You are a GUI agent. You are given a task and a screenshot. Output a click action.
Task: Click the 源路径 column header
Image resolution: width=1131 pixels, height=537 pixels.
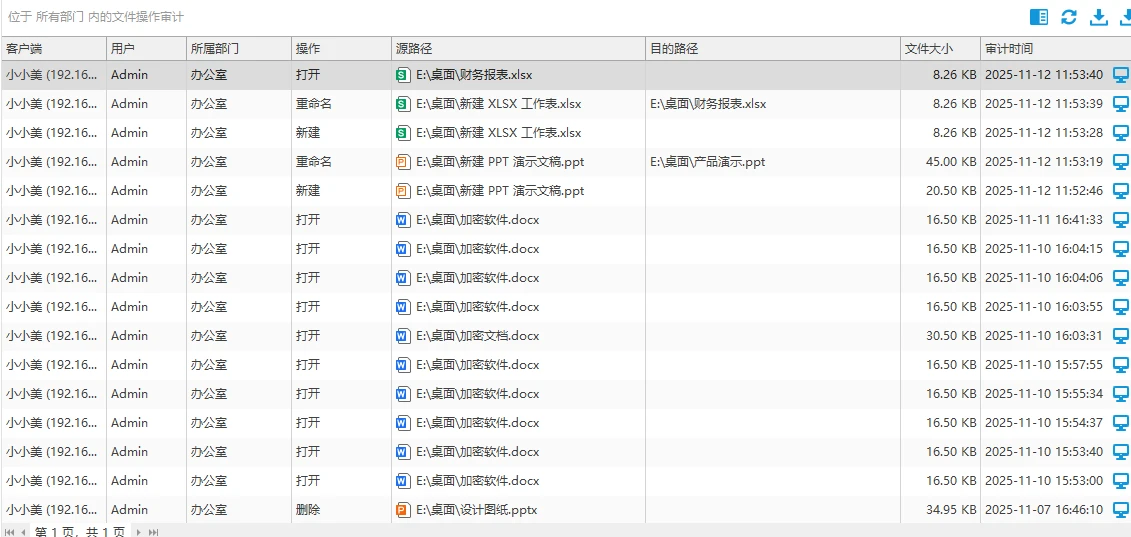pyautogui.click(x=518, y=49)
